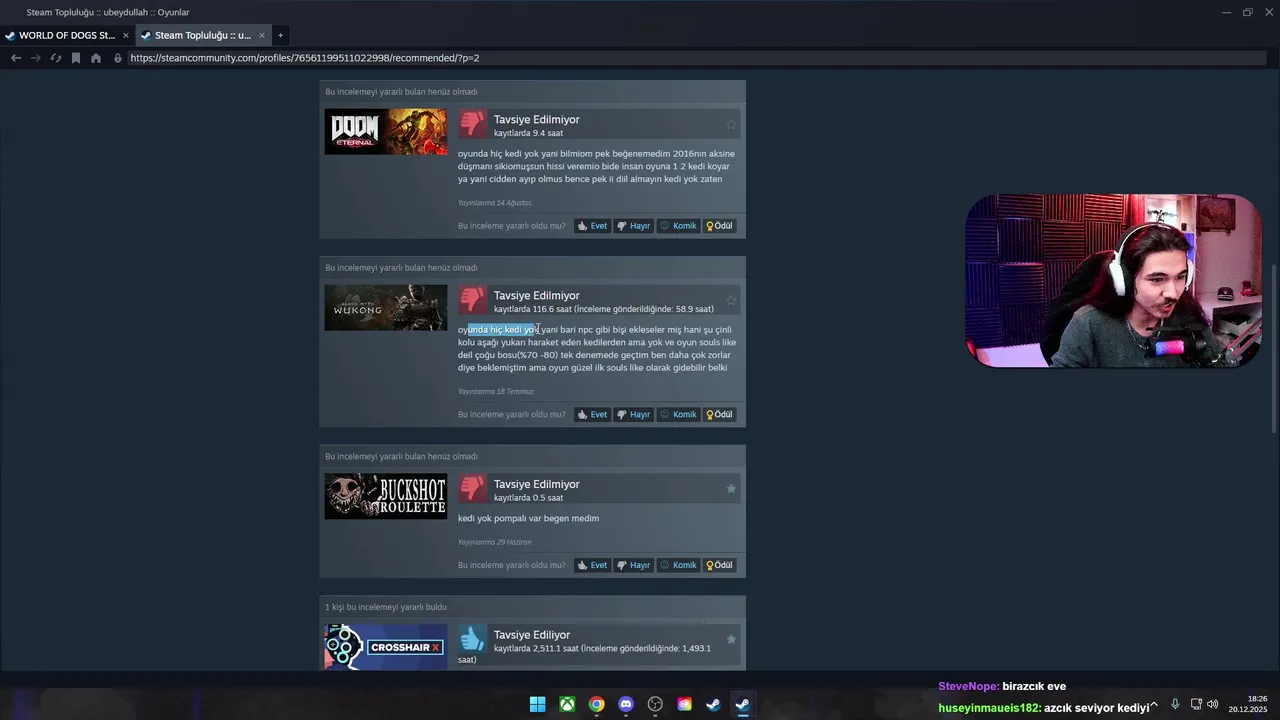Viewport: 1280px width, 720px height.
Task: Click the page's vertical scrollbar thumb
Action: (1274, 348)
